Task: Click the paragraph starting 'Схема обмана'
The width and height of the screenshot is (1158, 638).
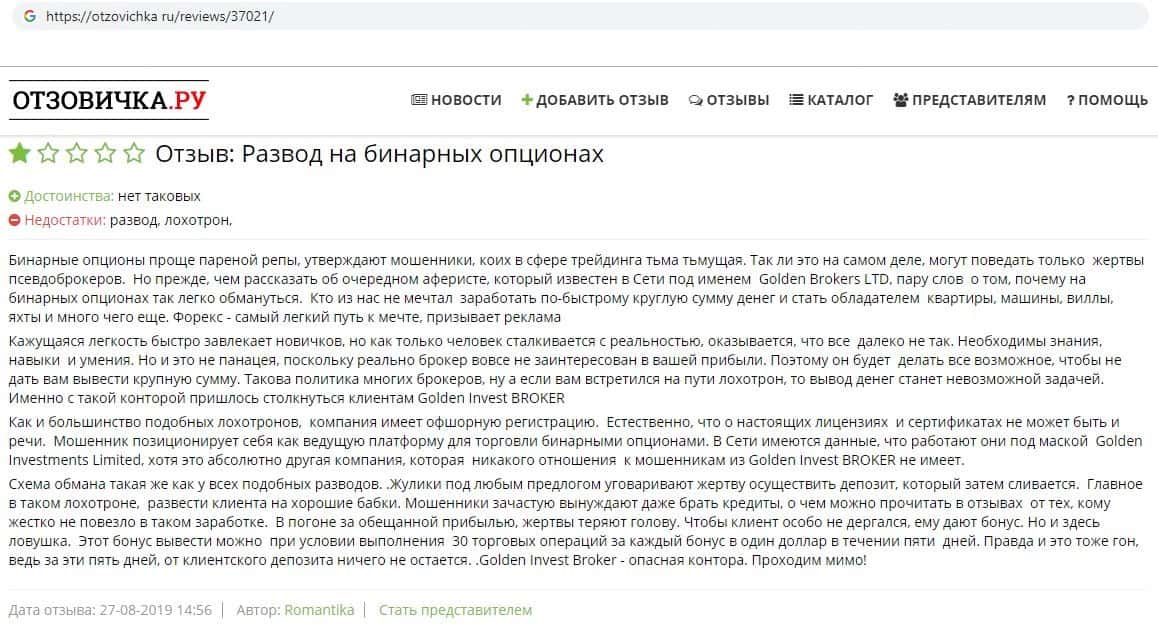Action: [576, 522]
